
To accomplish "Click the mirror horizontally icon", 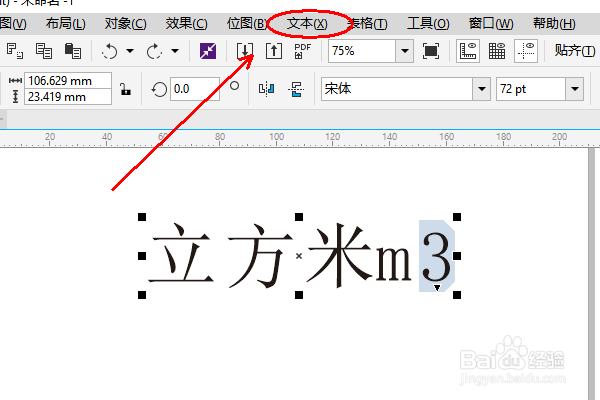I will 266,89.
